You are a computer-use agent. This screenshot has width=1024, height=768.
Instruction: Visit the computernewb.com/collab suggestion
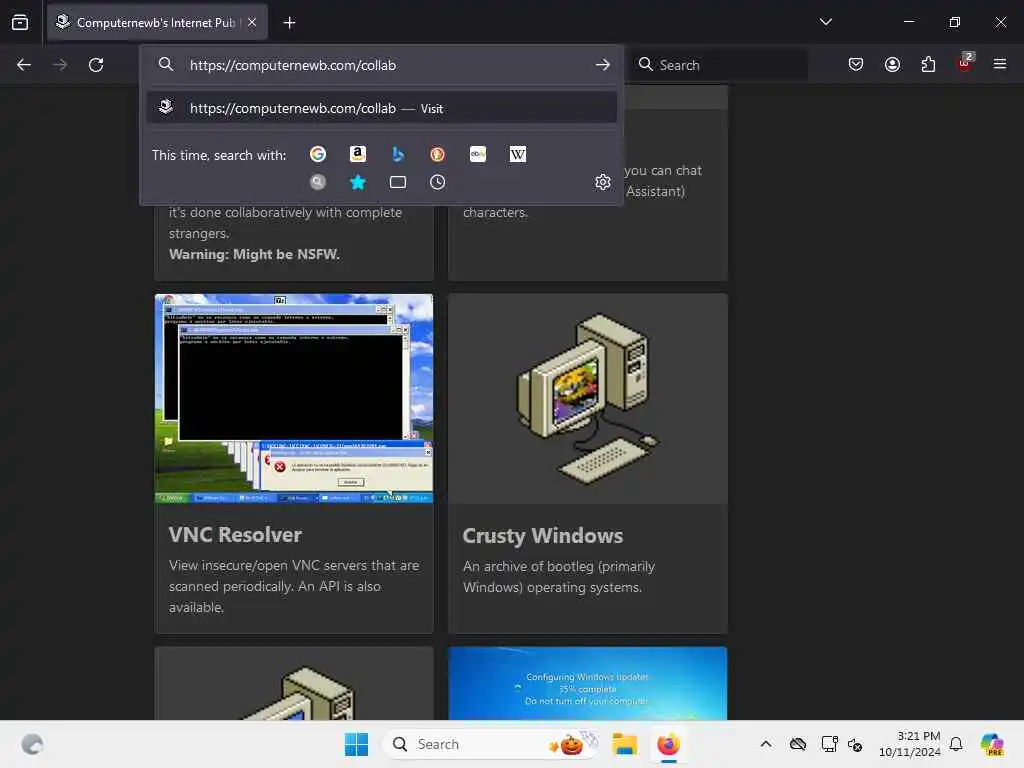pyautogui.click(x=382, y=108)
